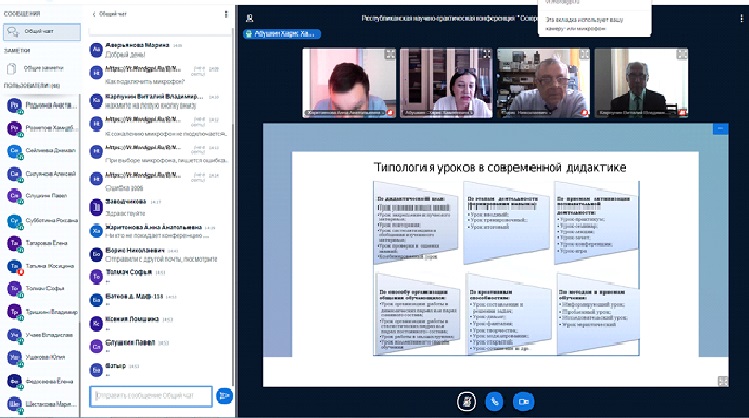The width and height of the screenshot is (749, 418).
Task: Toggle the user list panel icon
Action: pyautogui.click(x=249, y=17)
